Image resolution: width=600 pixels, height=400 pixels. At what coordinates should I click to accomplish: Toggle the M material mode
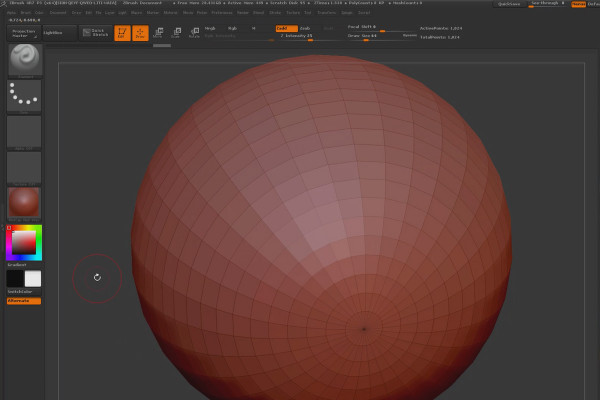tap(253, 28)
